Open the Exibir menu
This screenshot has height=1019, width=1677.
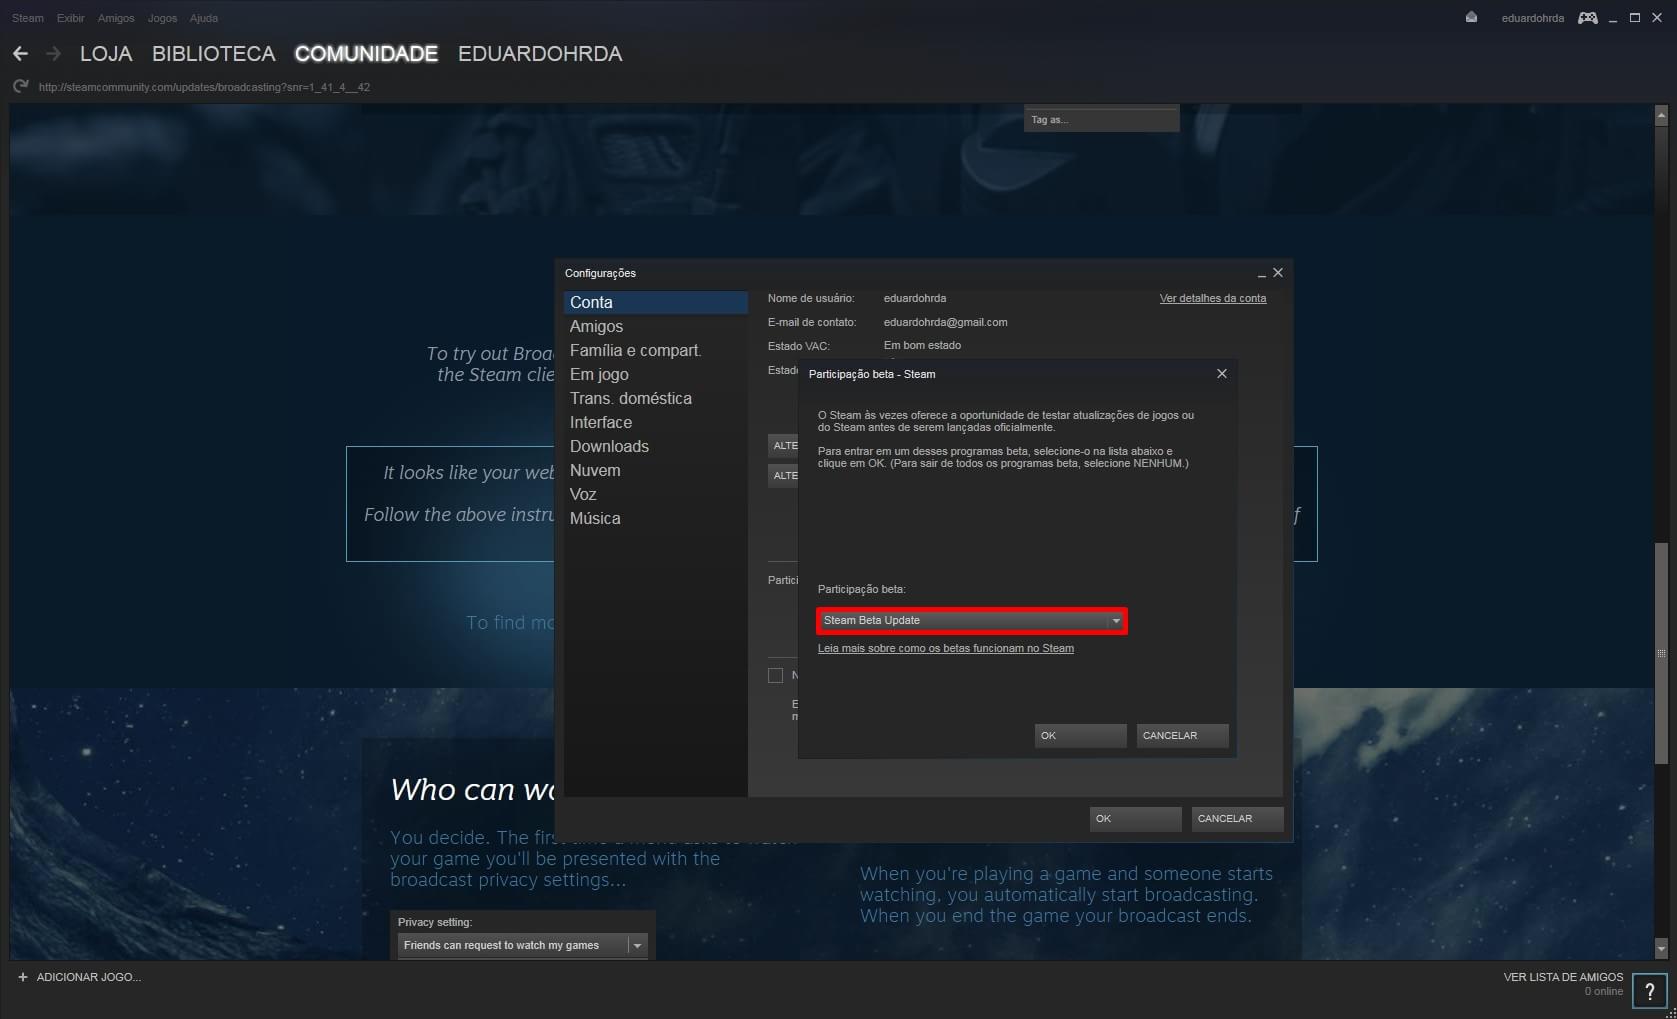(x=71, y=18)
